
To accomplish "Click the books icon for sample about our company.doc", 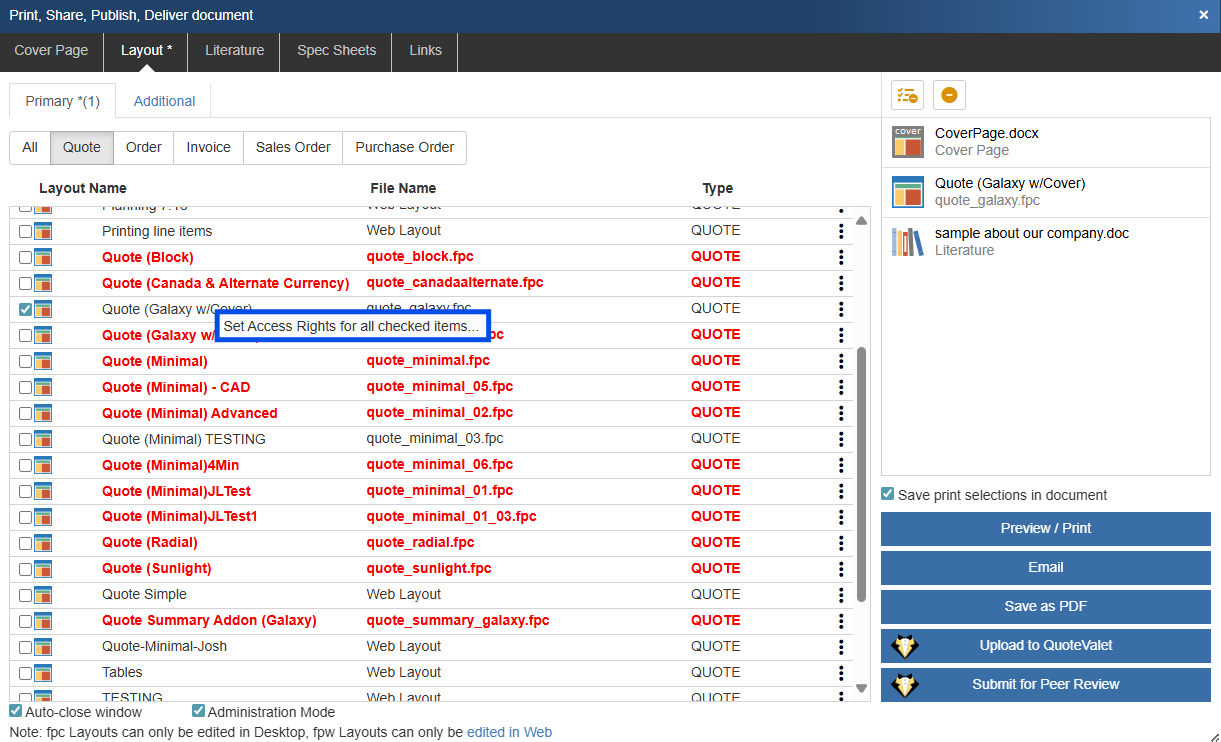I will click(907, 242).
